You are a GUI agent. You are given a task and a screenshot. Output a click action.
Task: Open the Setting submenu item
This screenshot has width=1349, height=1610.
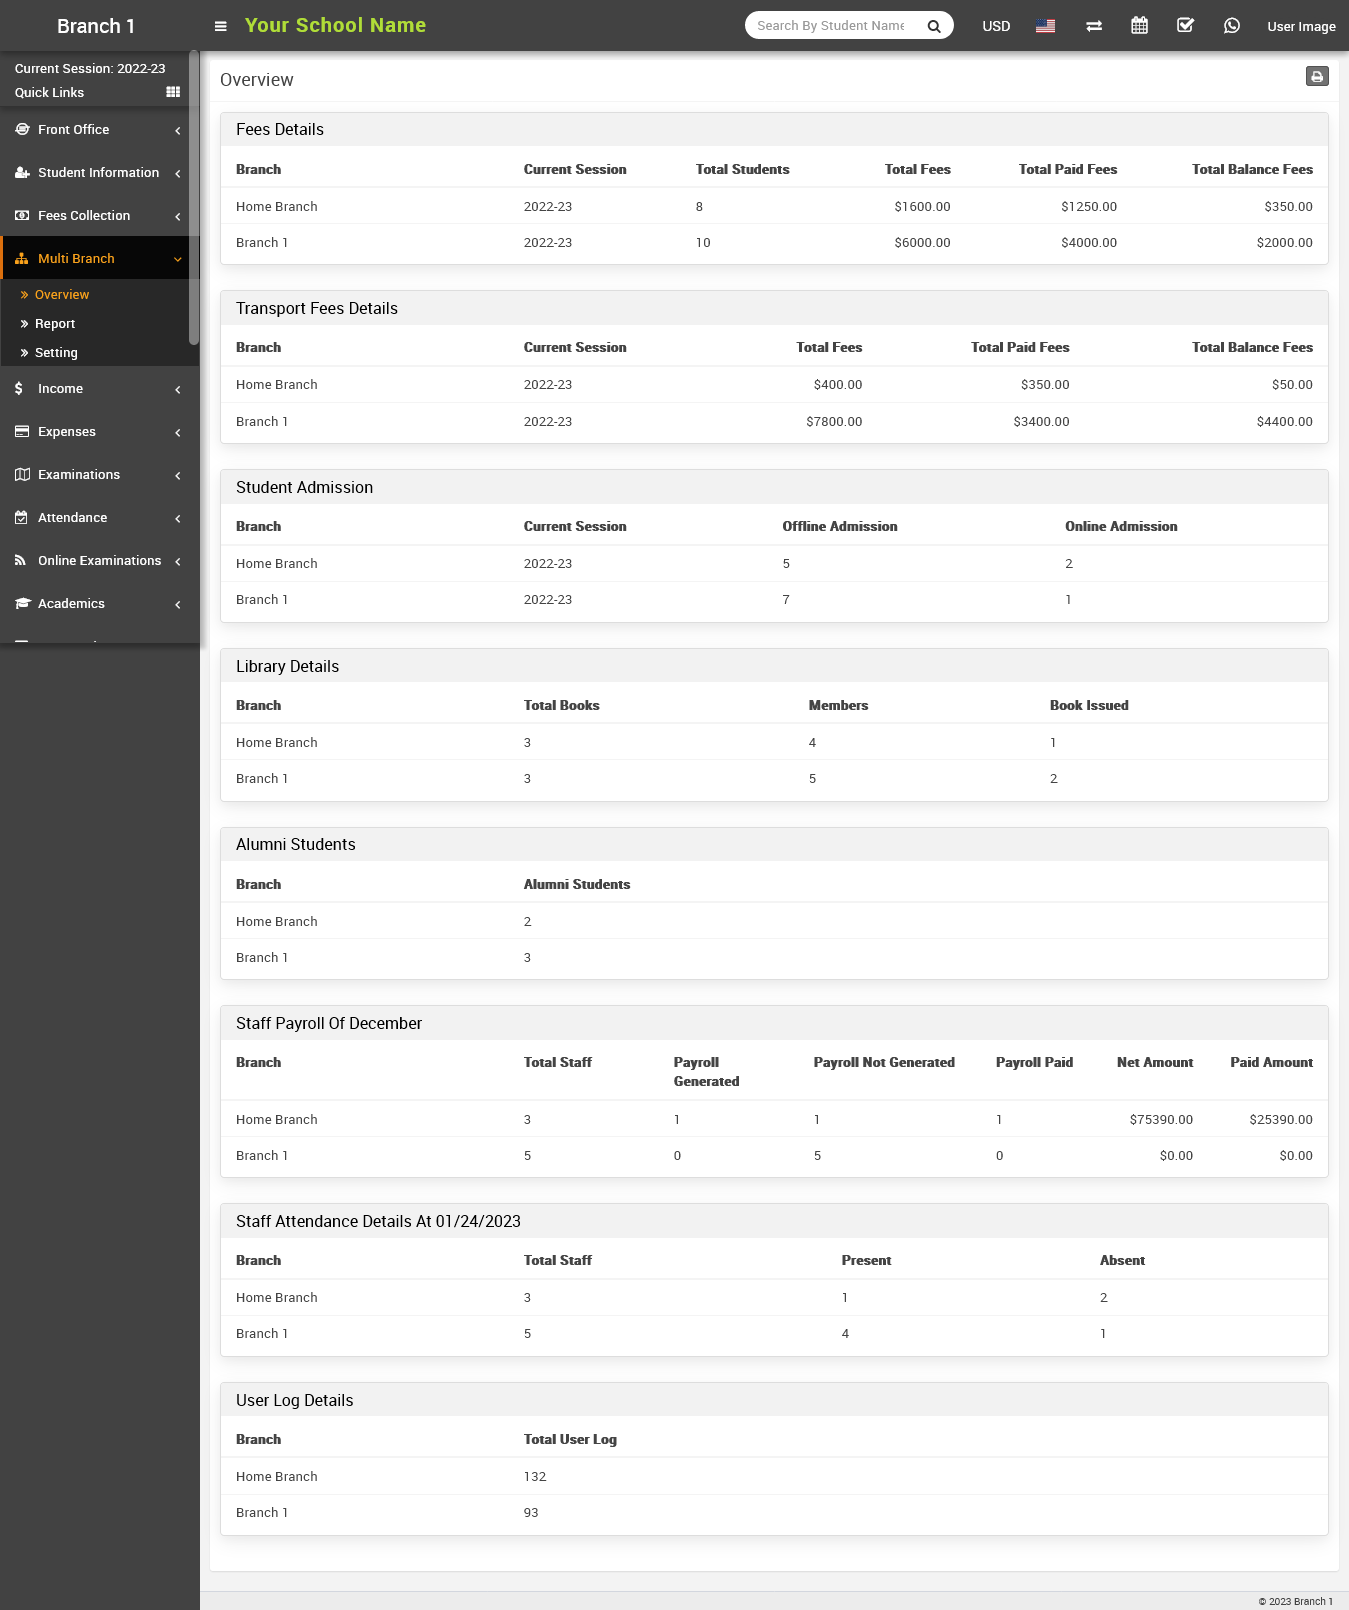click(56, 353)
